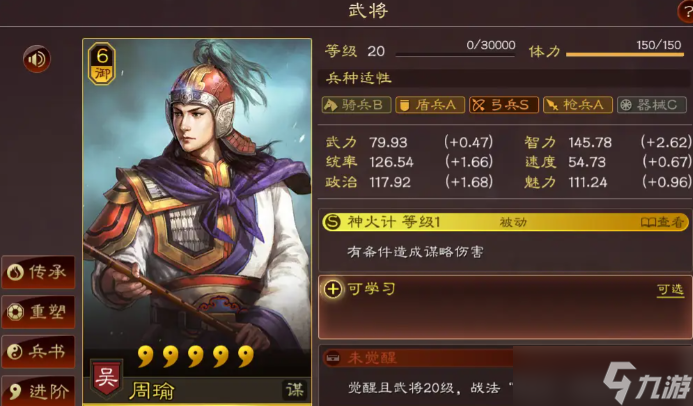
Task: Click the plus icon next to 可学习
Action: click(x=333, y=289)
